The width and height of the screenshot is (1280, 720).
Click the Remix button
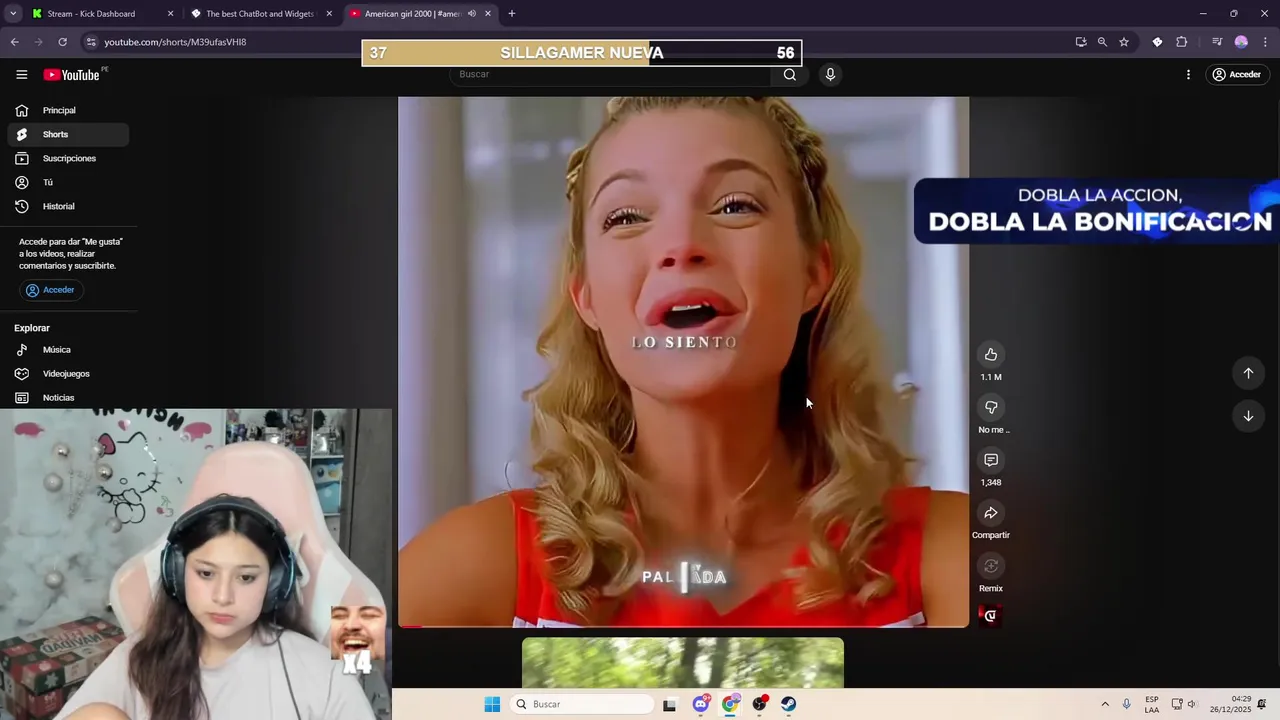point(991,566)
